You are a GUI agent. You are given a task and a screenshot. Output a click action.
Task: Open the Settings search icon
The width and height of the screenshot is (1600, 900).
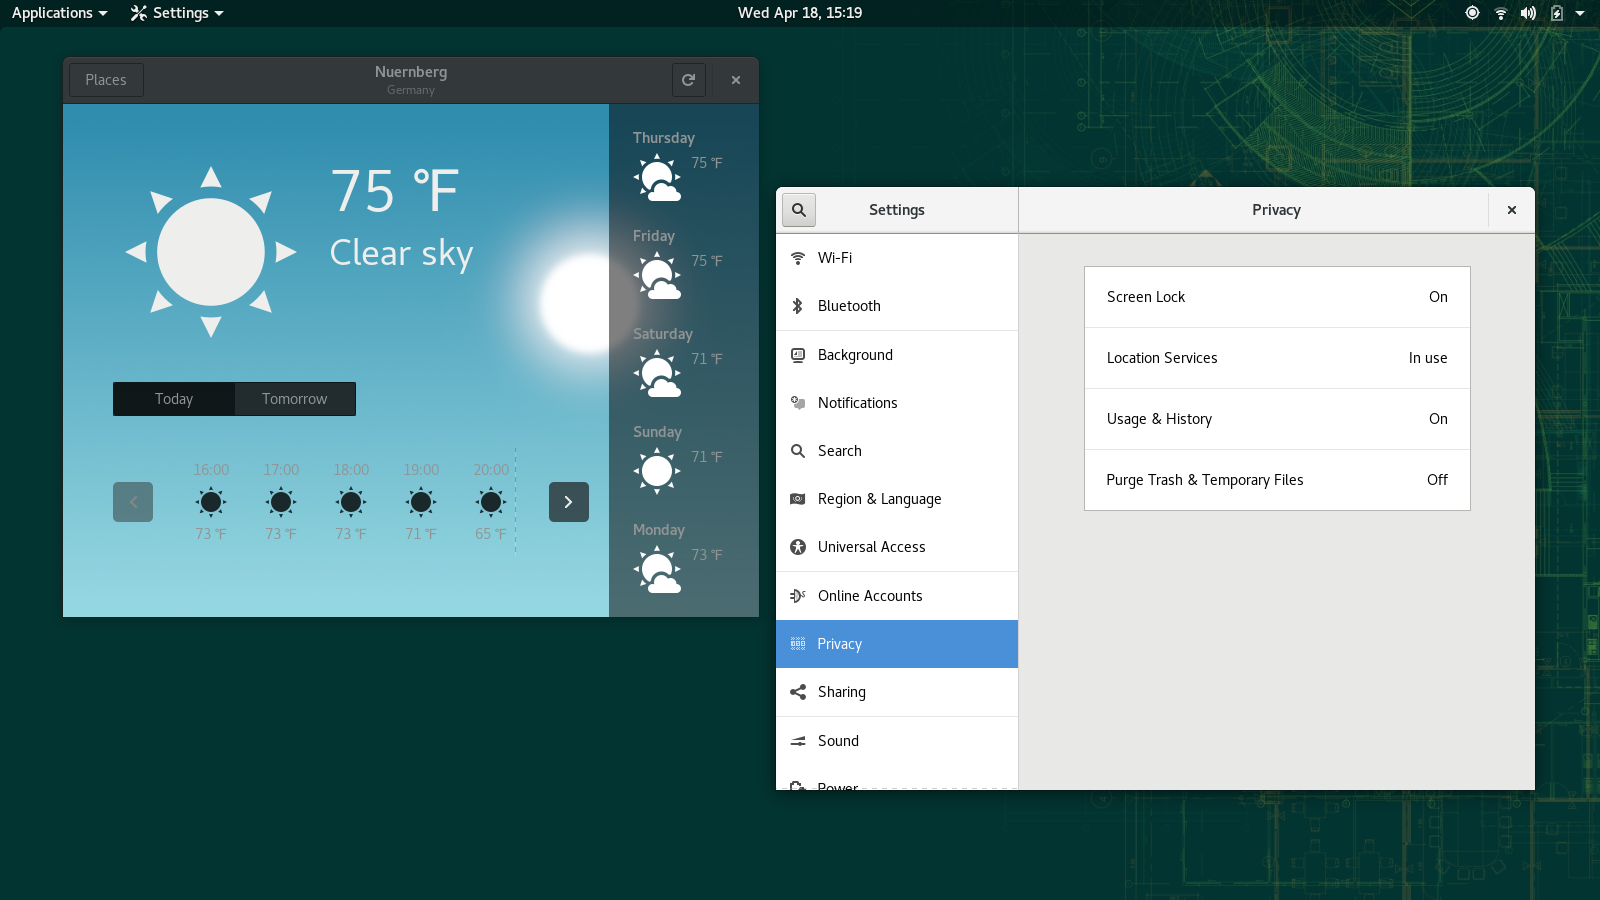[798, 210]
